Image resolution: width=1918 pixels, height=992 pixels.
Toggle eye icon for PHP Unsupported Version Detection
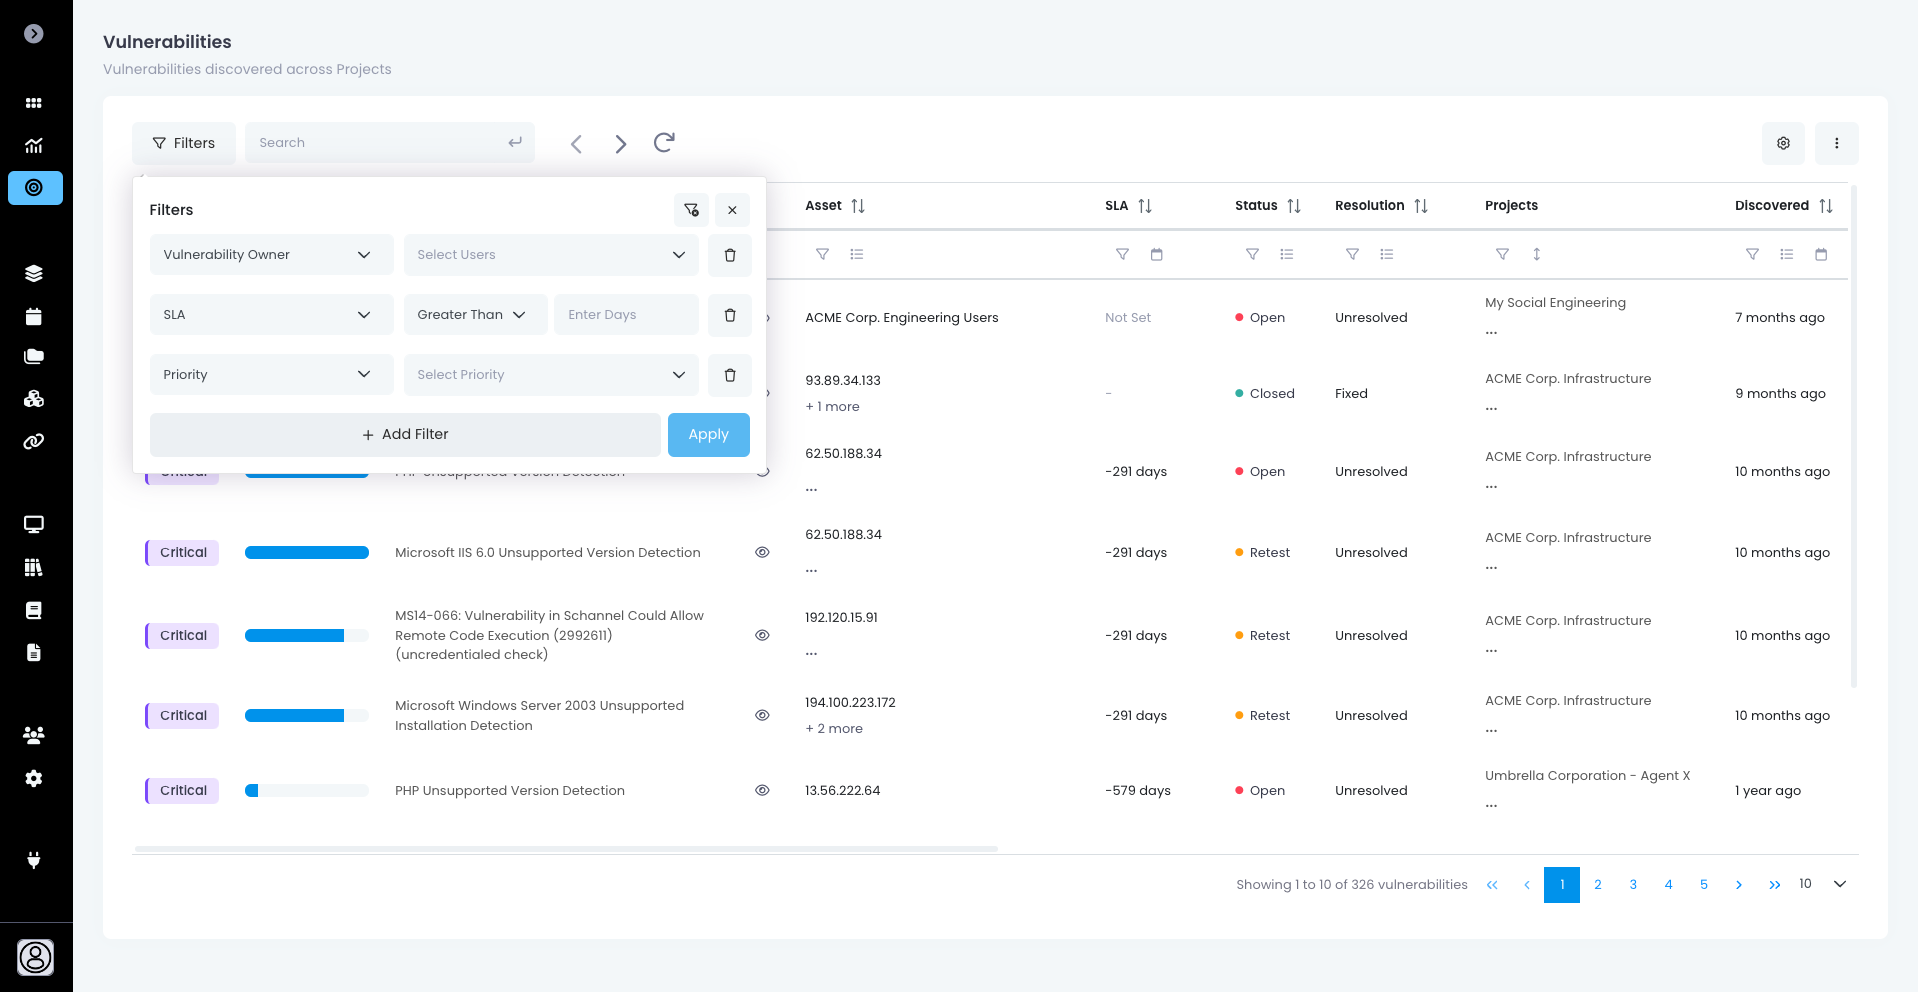[762, 790]
